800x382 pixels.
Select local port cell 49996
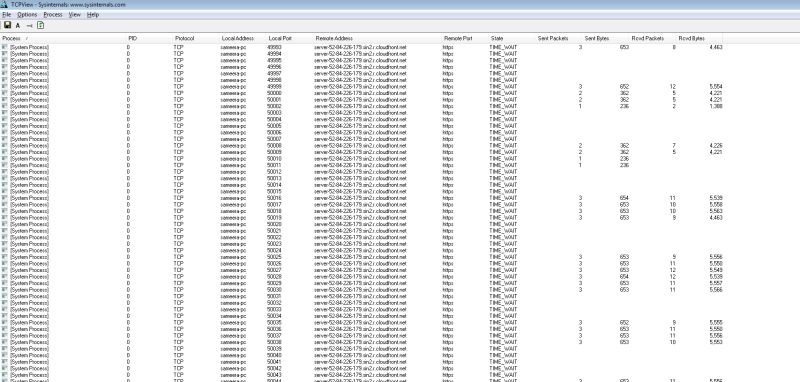274,67
